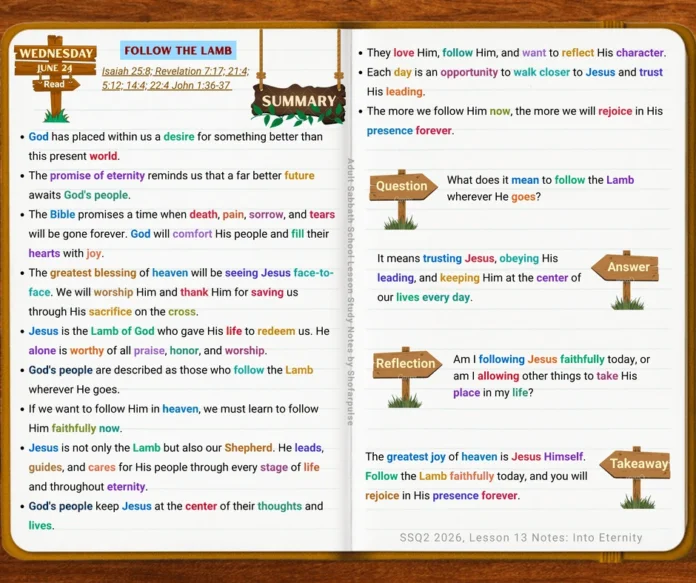This screenshot has width=696, height=583.
Task: Open the Isaiah 25:8; Revelation 7:17 reference line
Action: [176, 71]
